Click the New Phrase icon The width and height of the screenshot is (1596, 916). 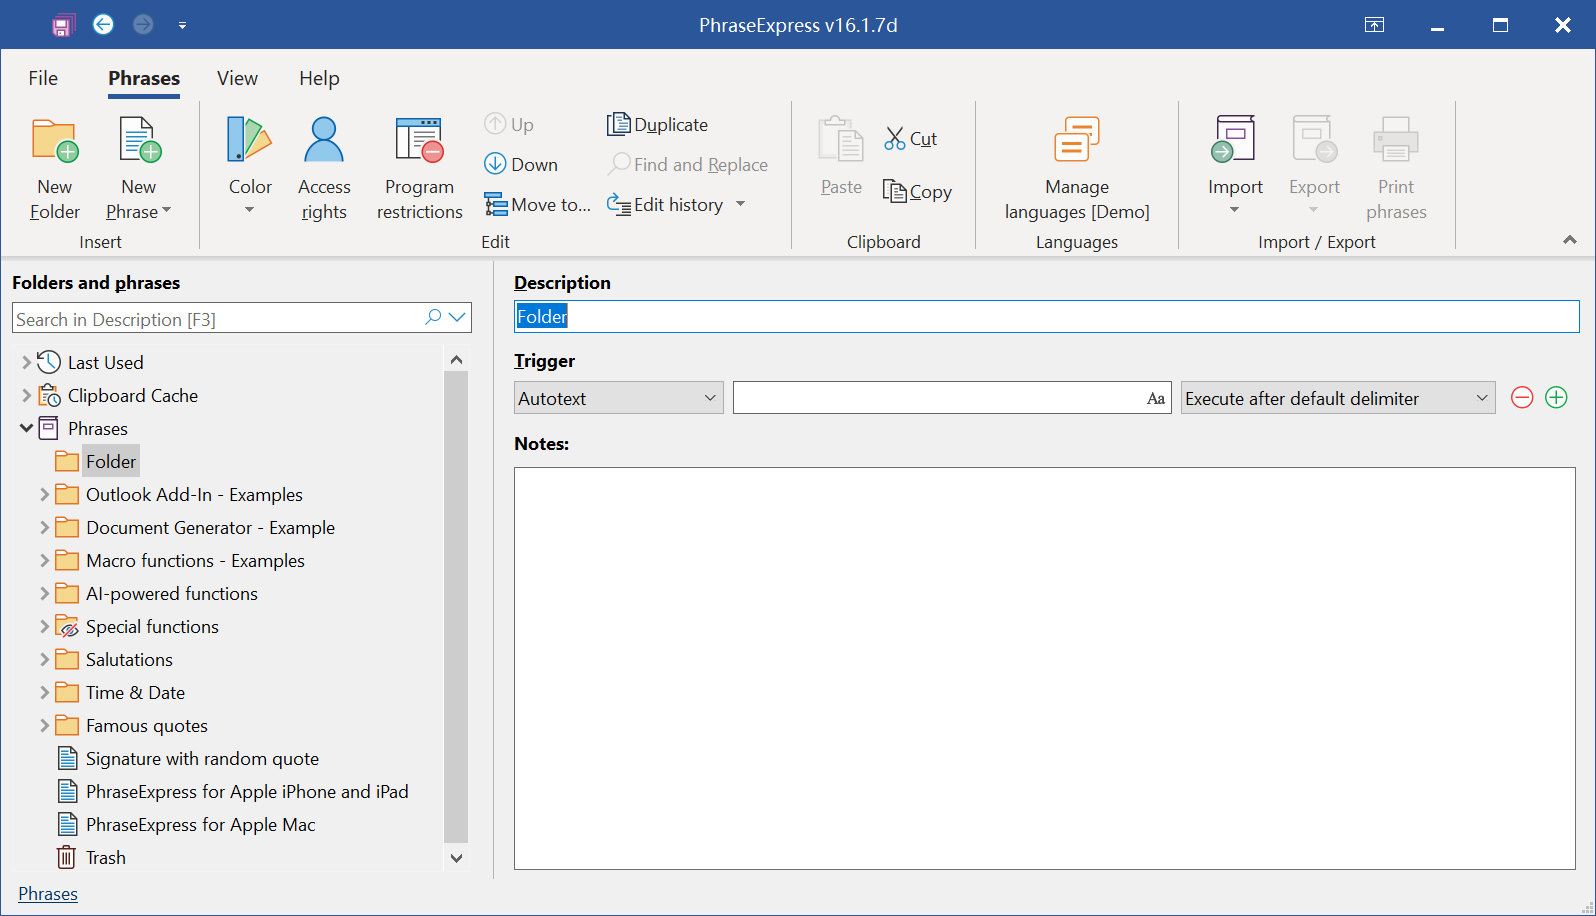(x=139, y=140)
